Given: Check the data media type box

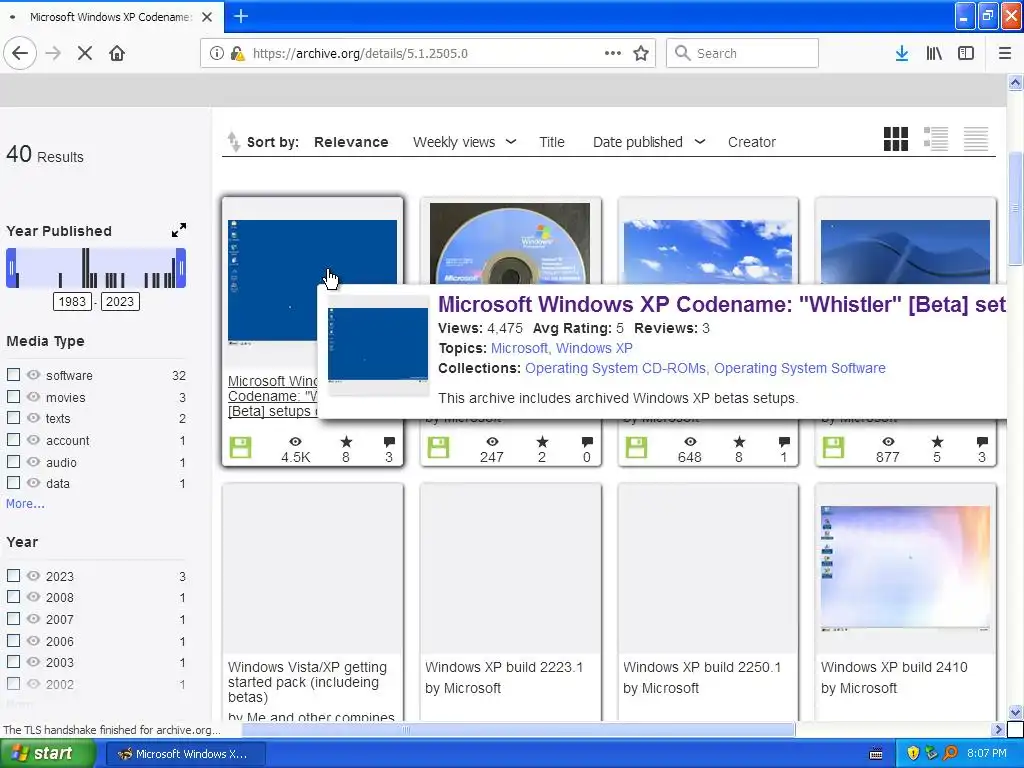Looking at the screenshot, I should click(x=13, y=483).
